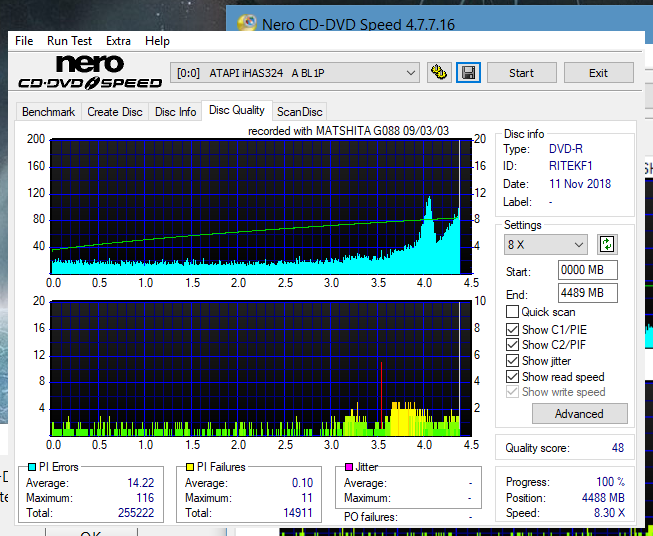Open the drive selection dropdown

point(294,73)
